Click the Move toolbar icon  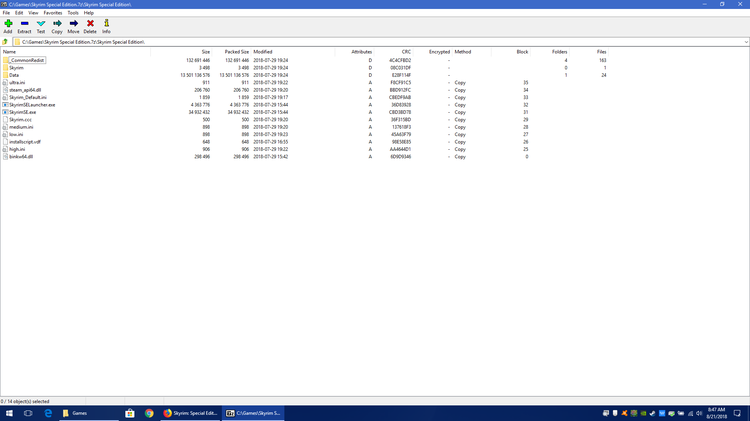[73, 26]
